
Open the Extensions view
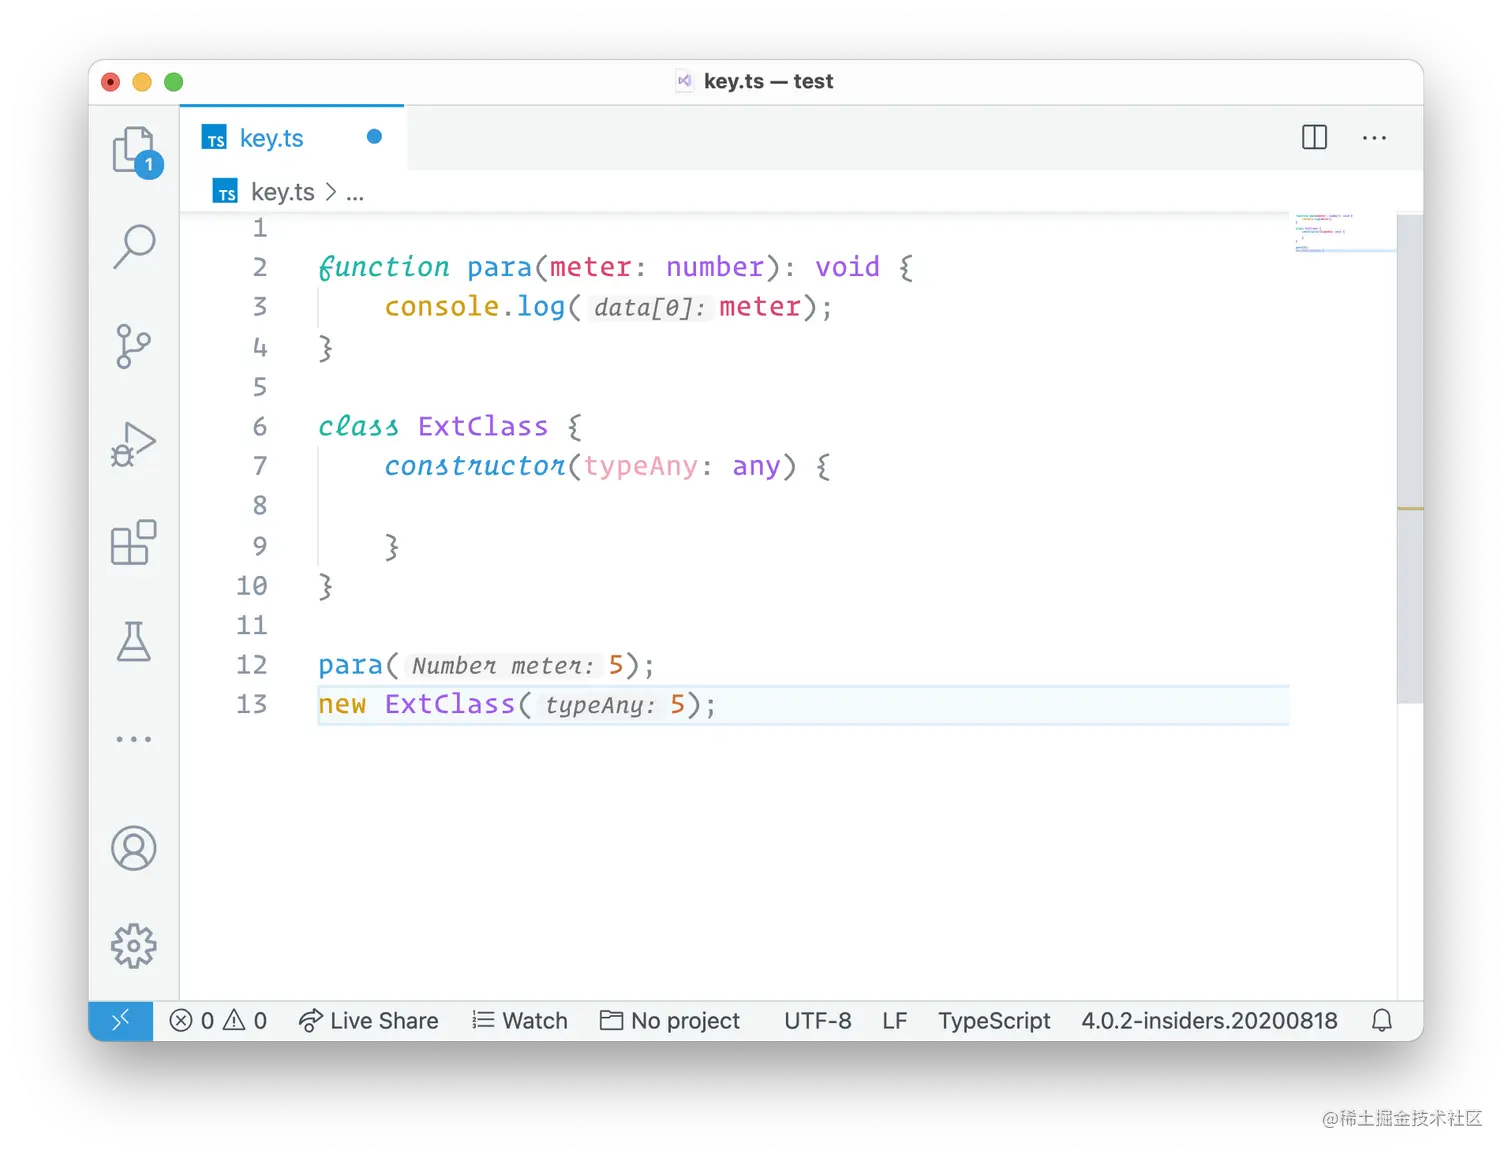133,543
